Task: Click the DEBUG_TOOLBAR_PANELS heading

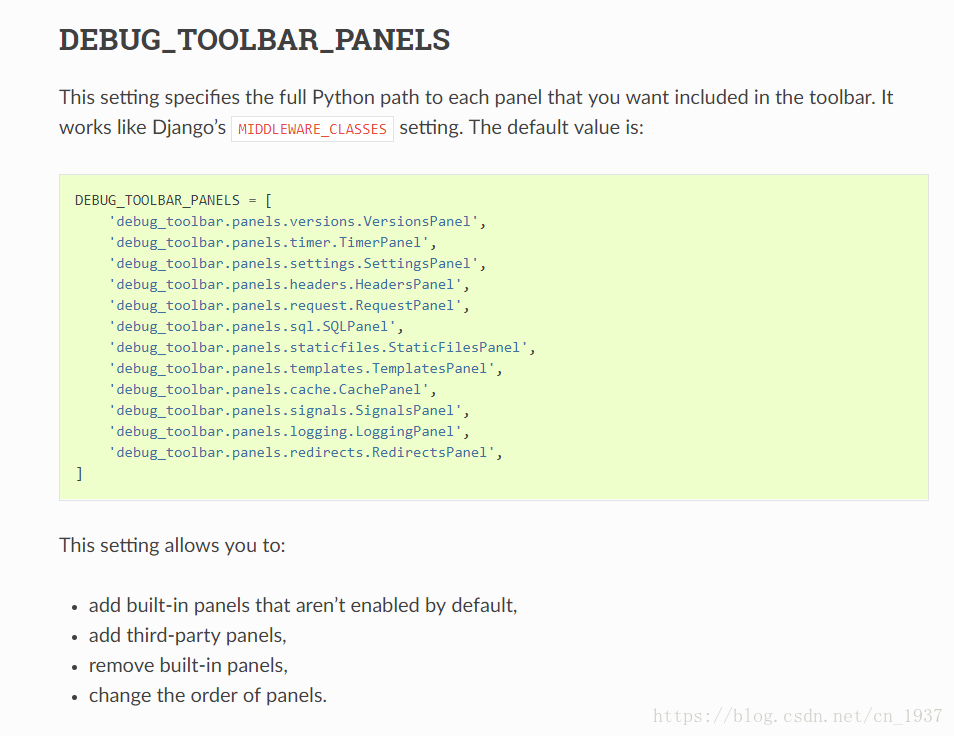Action: (x=254, y=41)
